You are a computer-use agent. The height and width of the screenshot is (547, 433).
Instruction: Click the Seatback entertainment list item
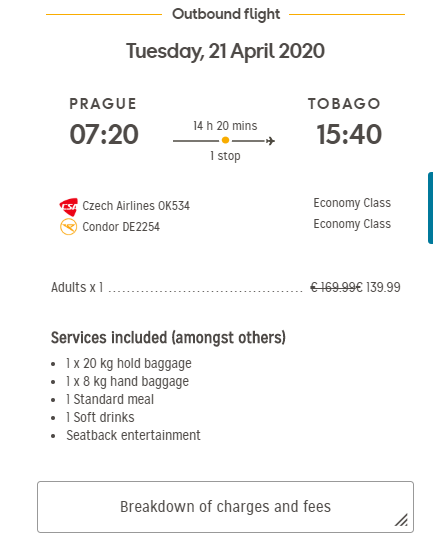(x=133, y=435)
